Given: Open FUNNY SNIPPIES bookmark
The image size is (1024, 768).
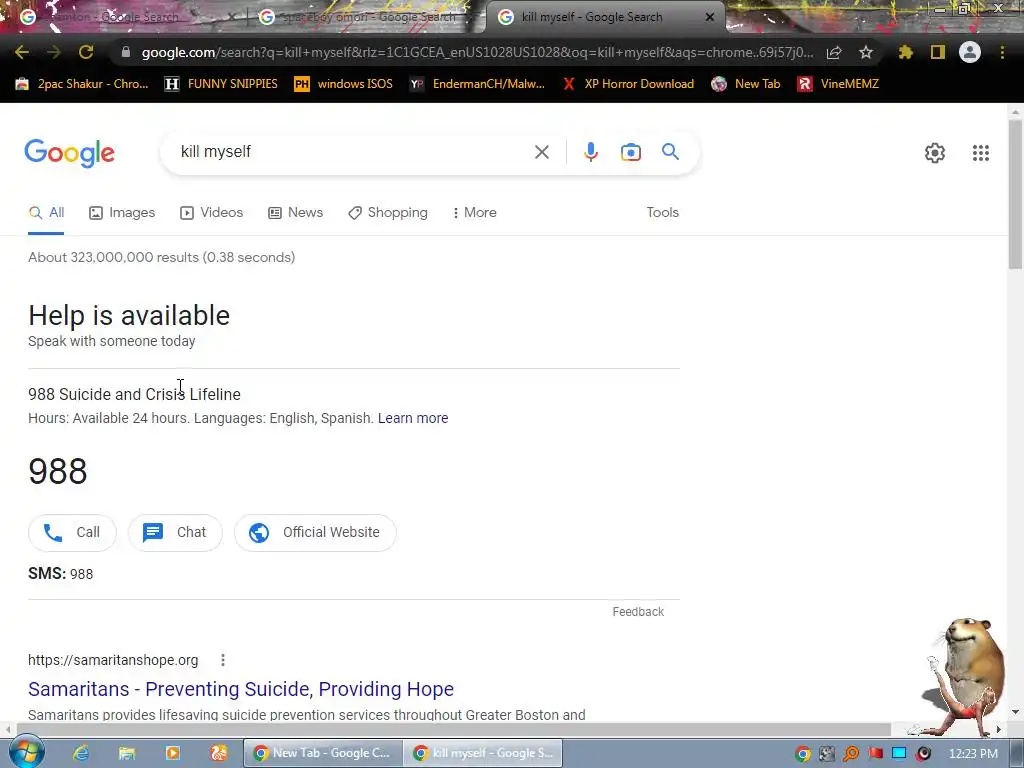Looking at the screenshot, I should point(221,84).
